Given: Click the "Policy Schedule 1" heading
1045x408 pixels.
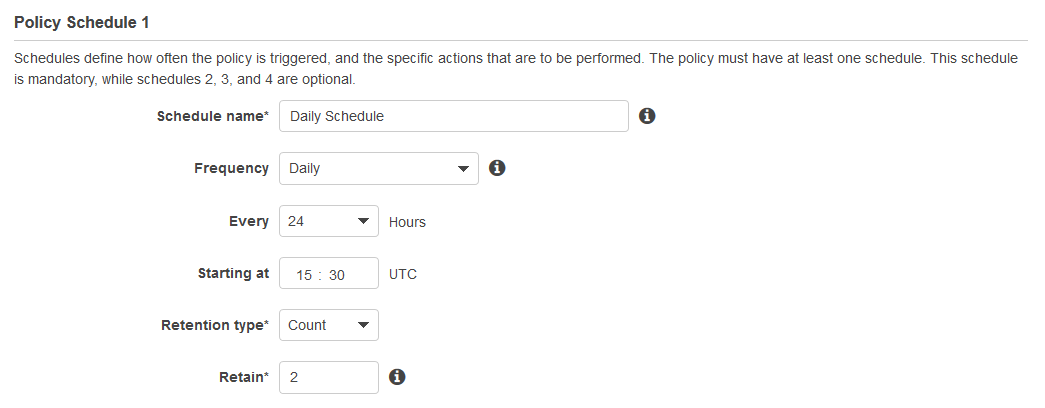Looking at the screenshot, I should (x=81, y=20).
